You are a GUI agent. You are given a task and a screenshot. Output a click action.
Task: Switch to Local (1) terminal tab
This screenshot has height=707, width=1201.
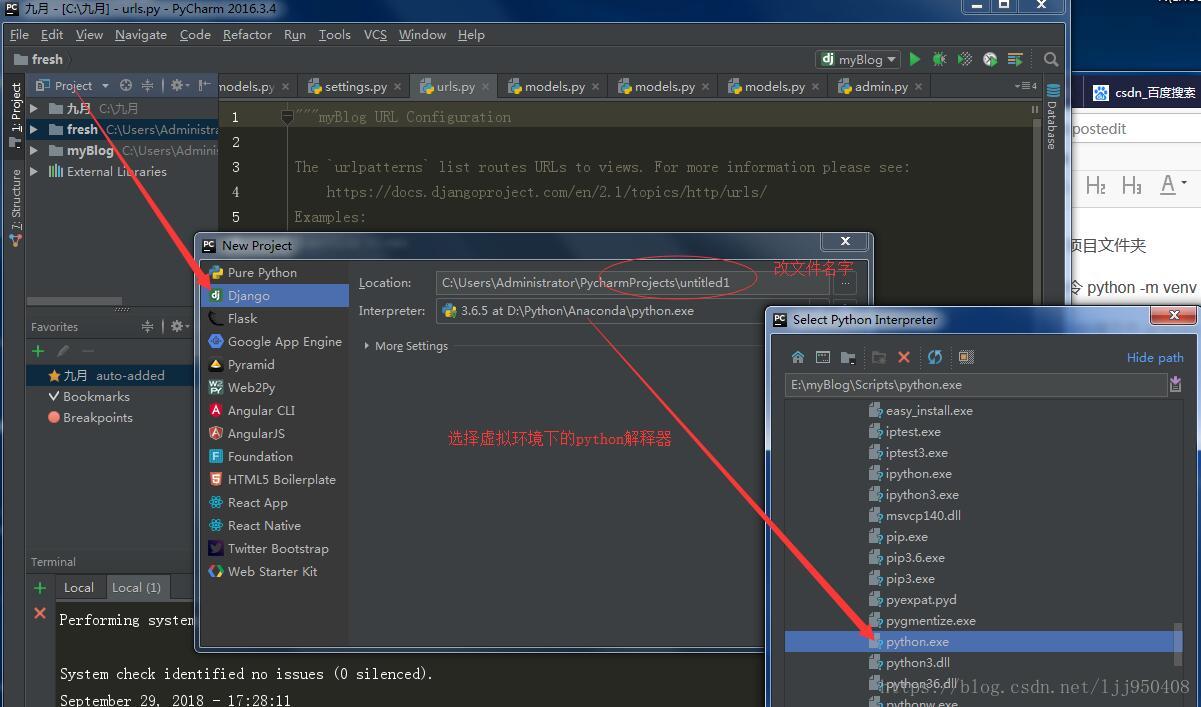pyautogui.click(x=136, y=587)
